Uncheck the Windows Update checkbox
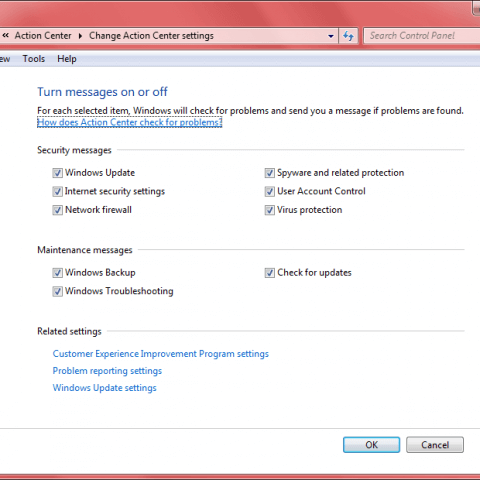The image size is (480, 480). coord(58,173)
